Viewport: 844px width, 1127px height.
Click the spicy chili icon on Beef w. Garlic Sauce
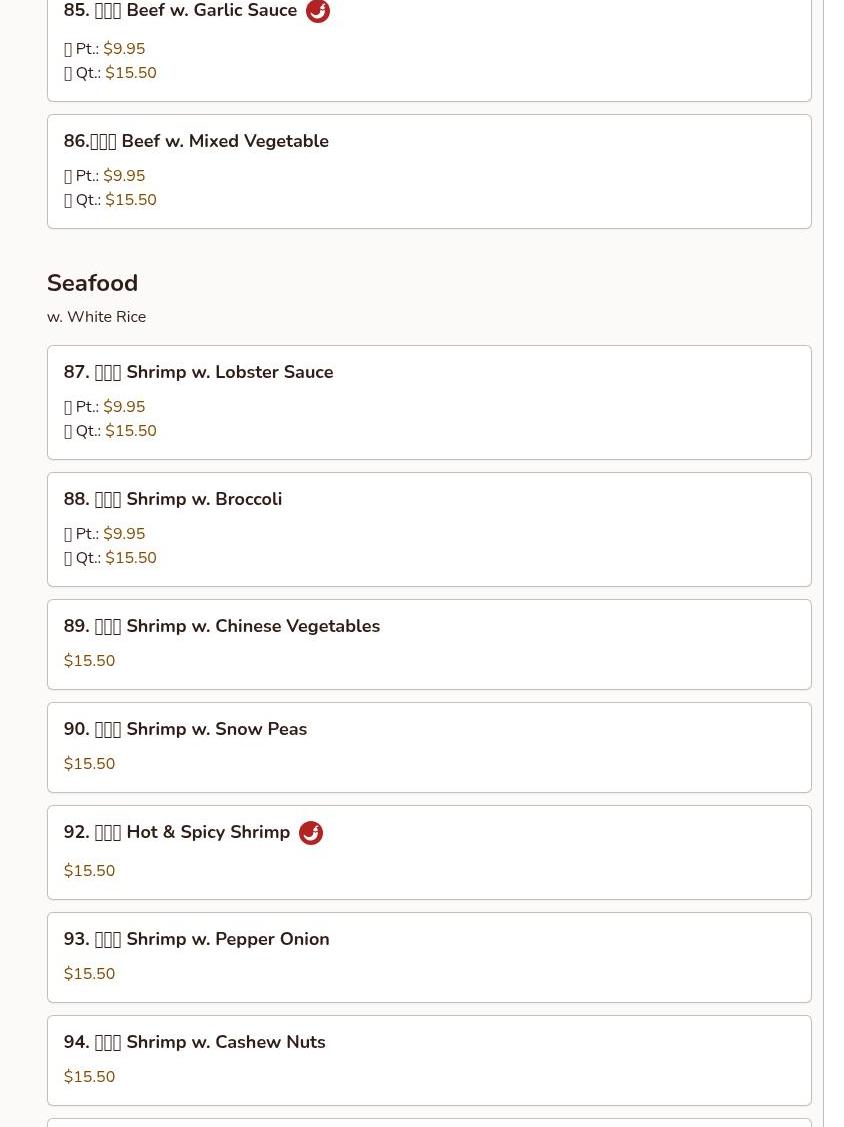click(318, 11)
